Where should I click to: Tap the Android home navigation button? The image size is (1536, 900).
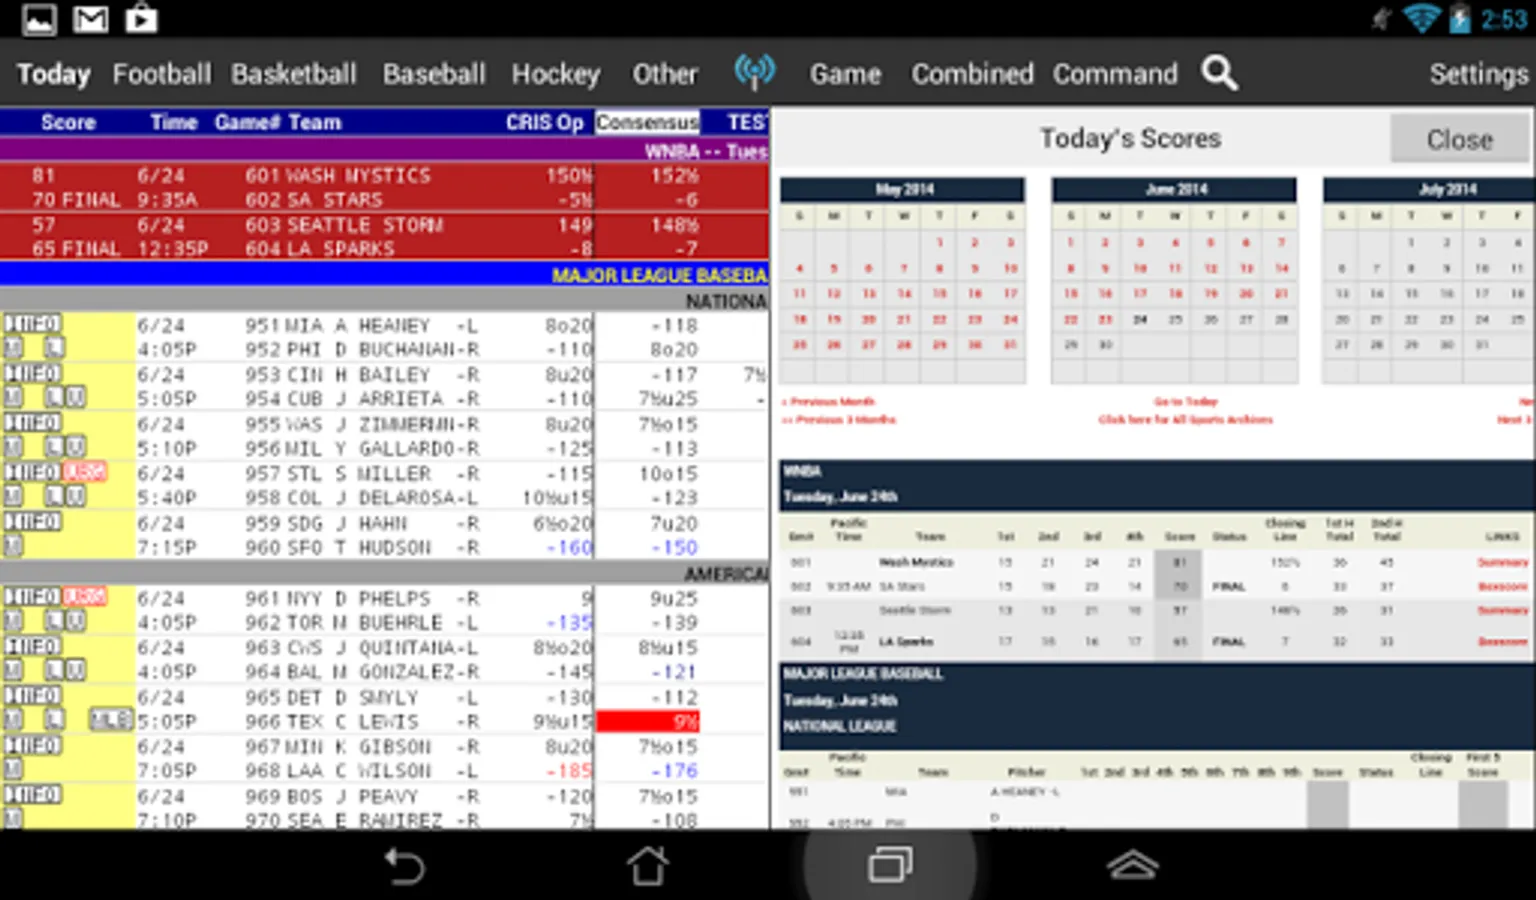coord(648,865)
